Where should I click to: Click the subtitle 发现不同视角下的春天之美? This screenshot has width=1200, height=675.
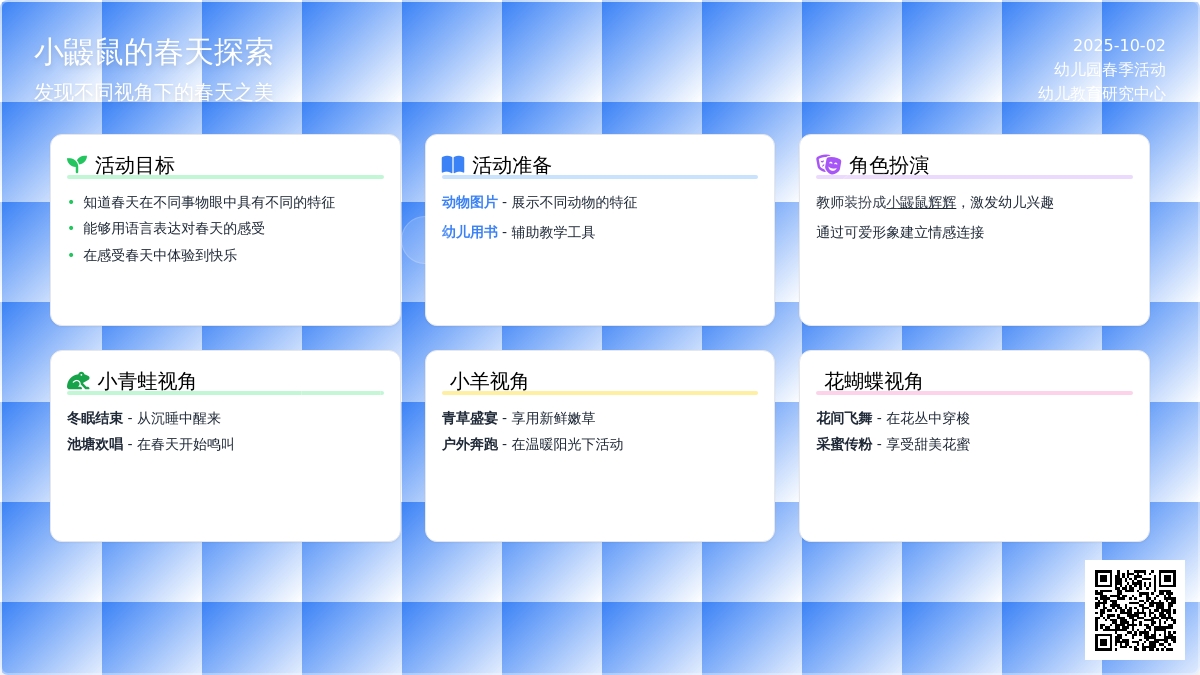coord(154,92)
